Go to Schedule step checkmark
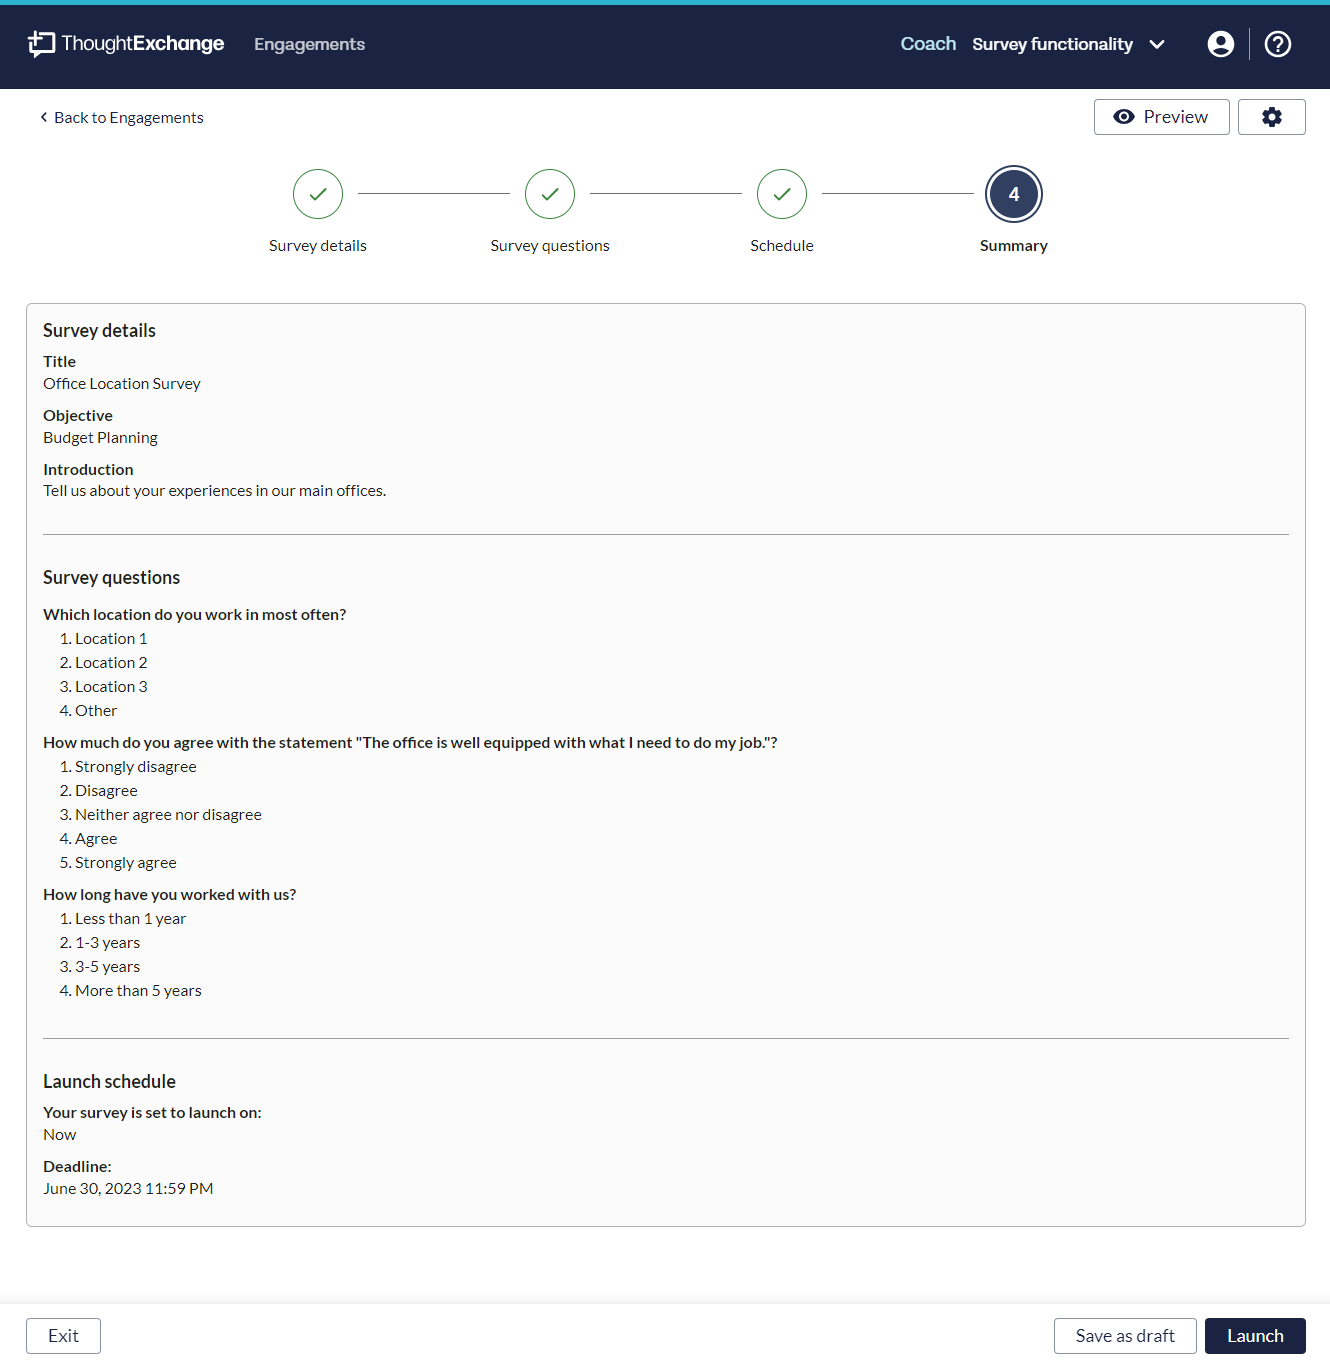 coord(782,194)
